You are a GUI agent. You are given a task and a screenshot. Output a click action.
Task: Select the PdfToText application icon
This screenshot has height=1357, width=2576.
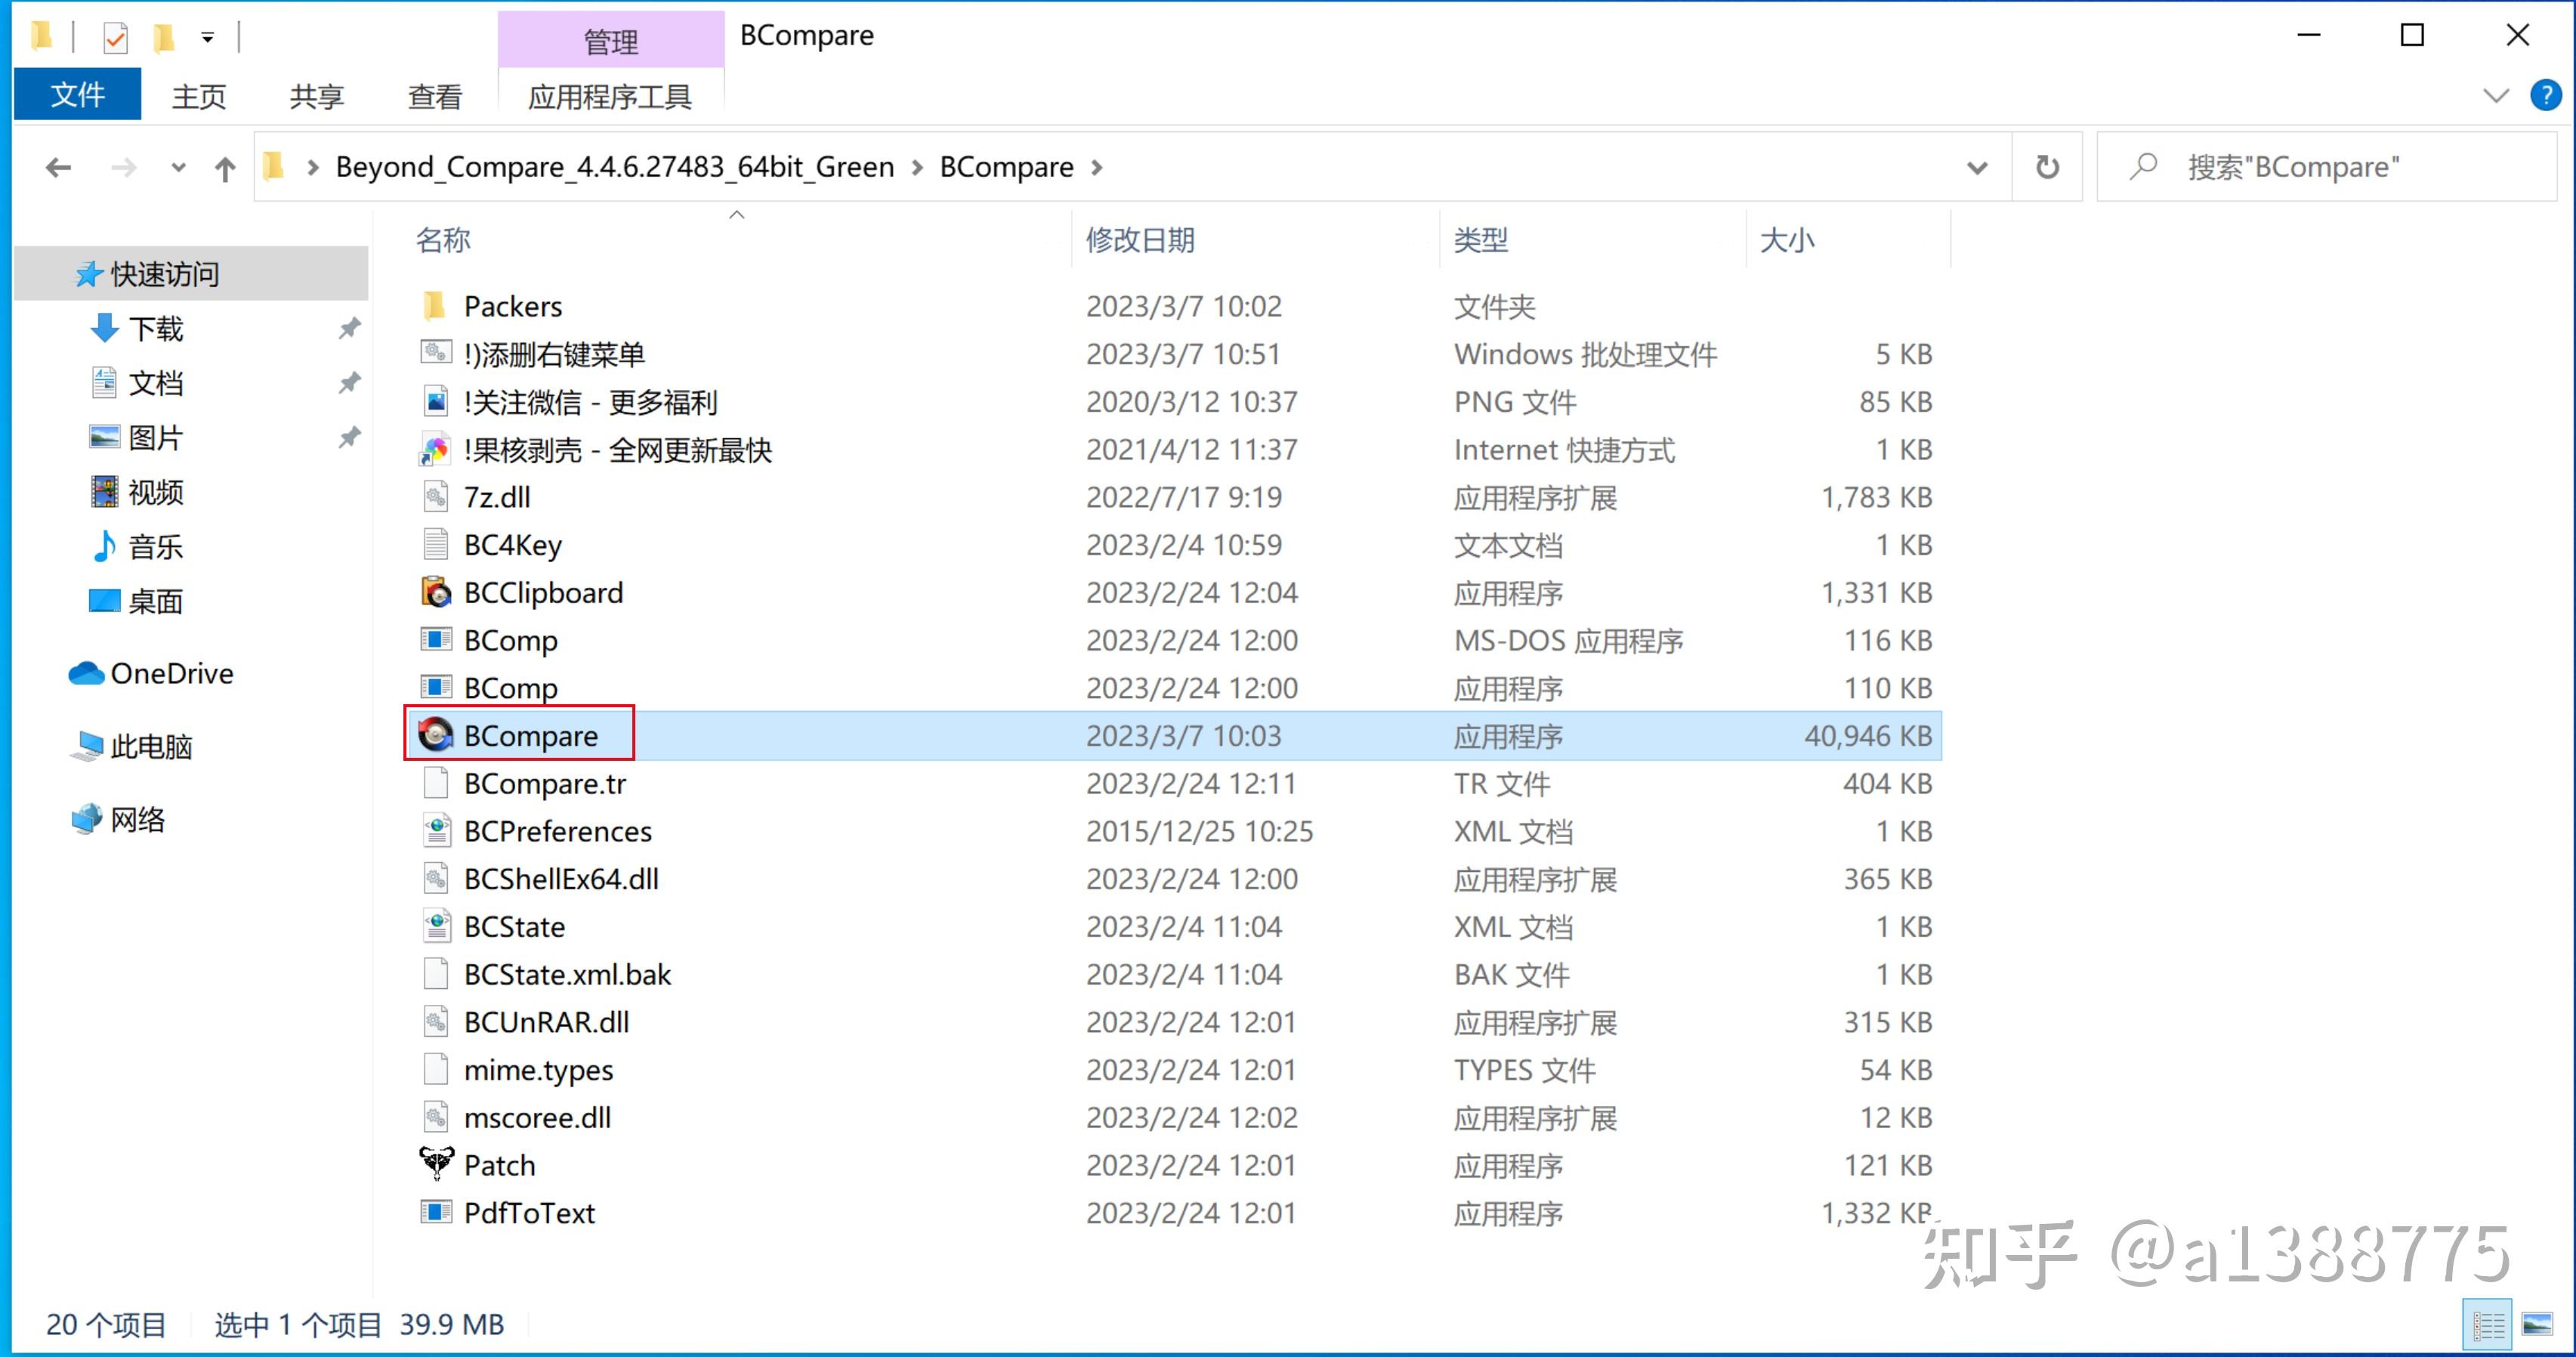click(435, 1212)
